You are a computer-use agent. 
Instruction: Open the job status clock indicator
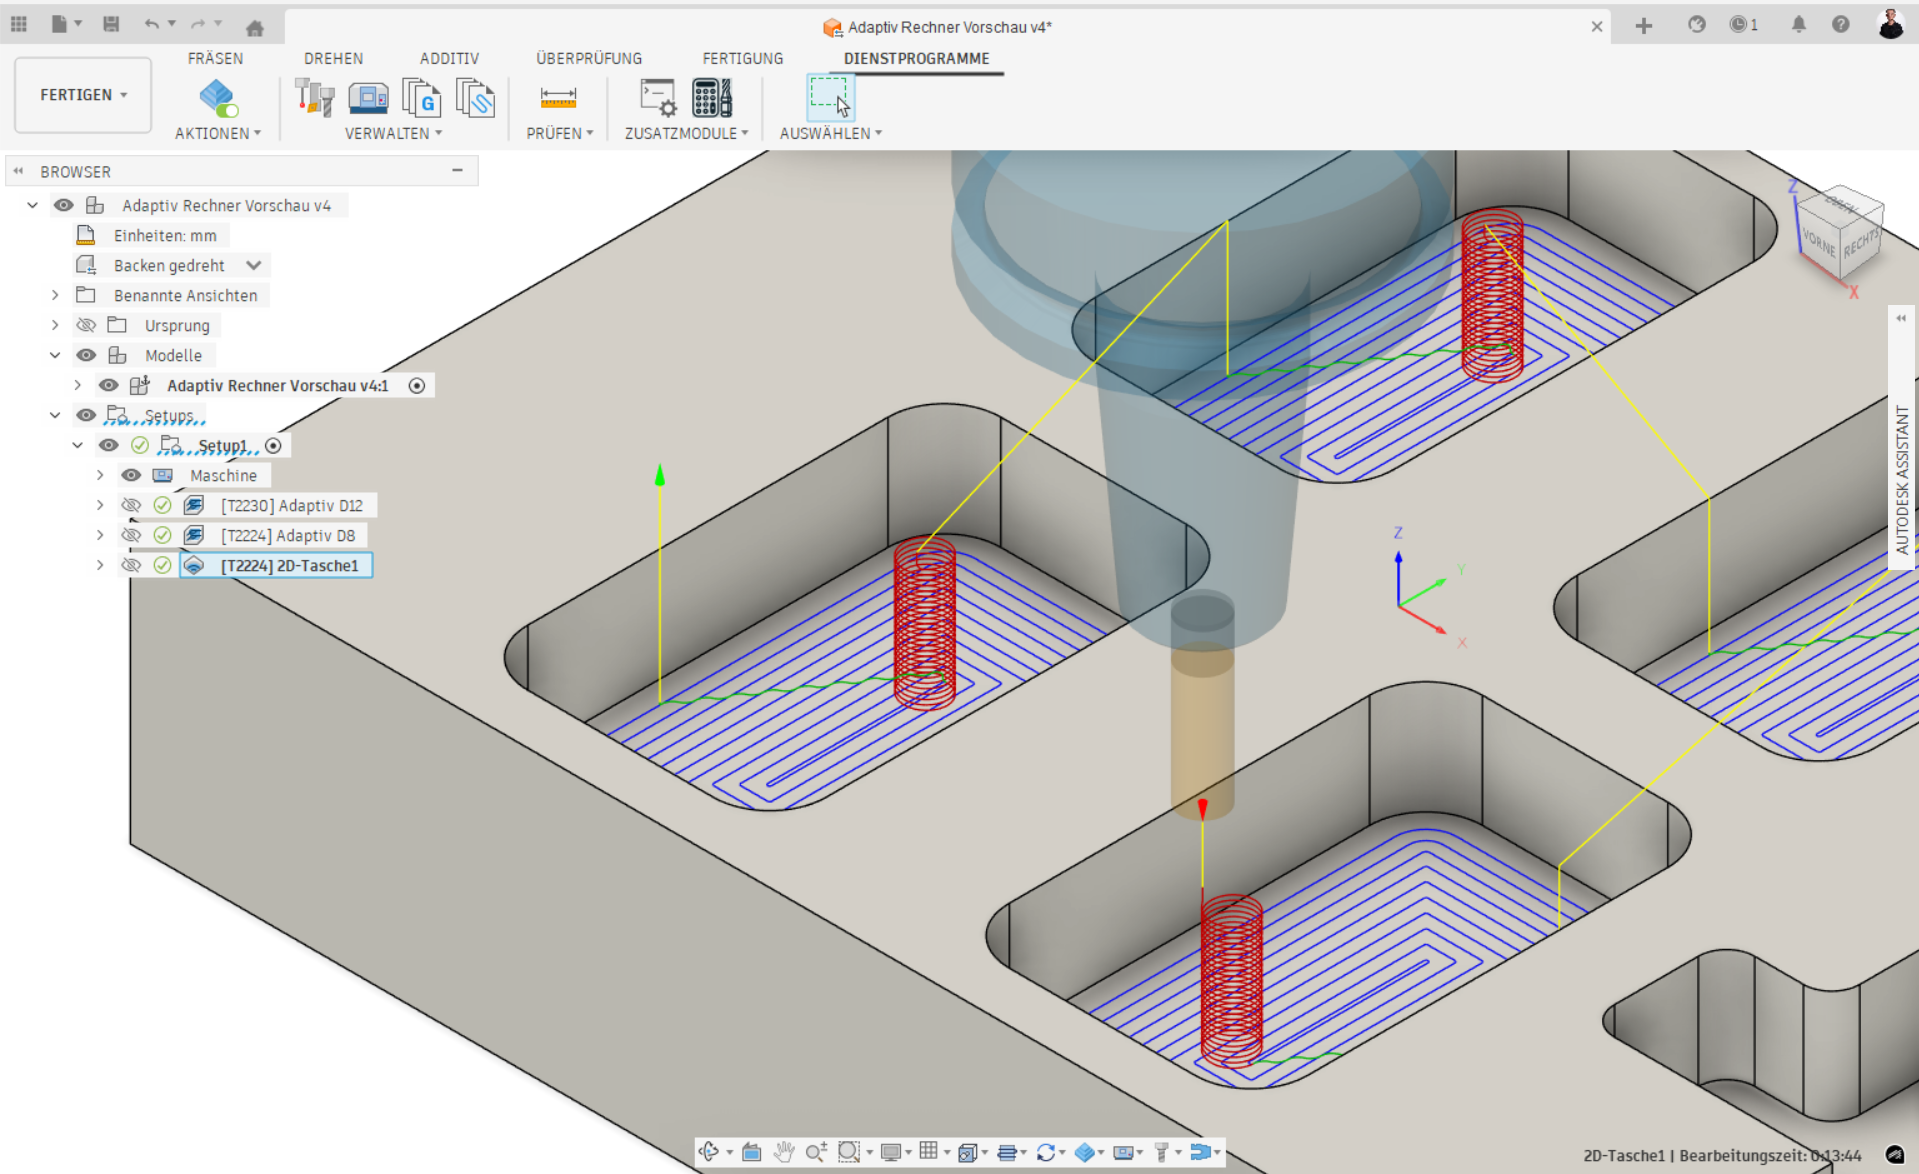1743,24
